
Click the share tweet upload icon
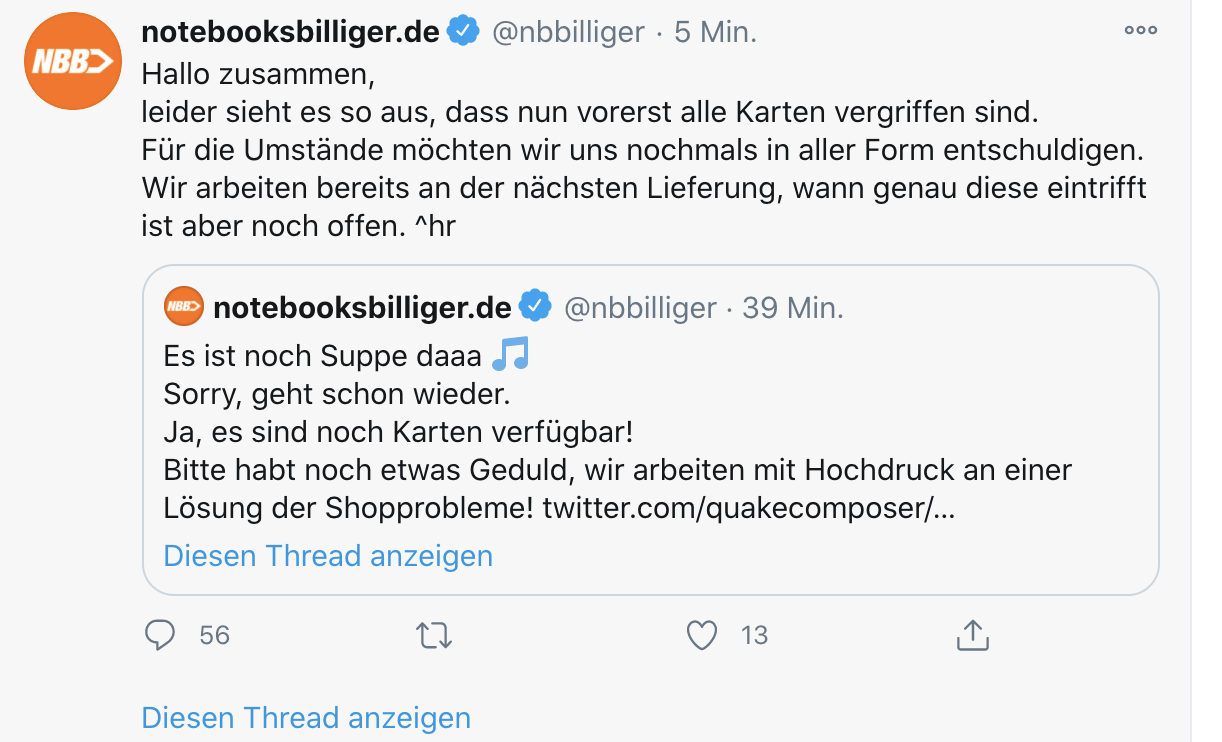point(972,635)
